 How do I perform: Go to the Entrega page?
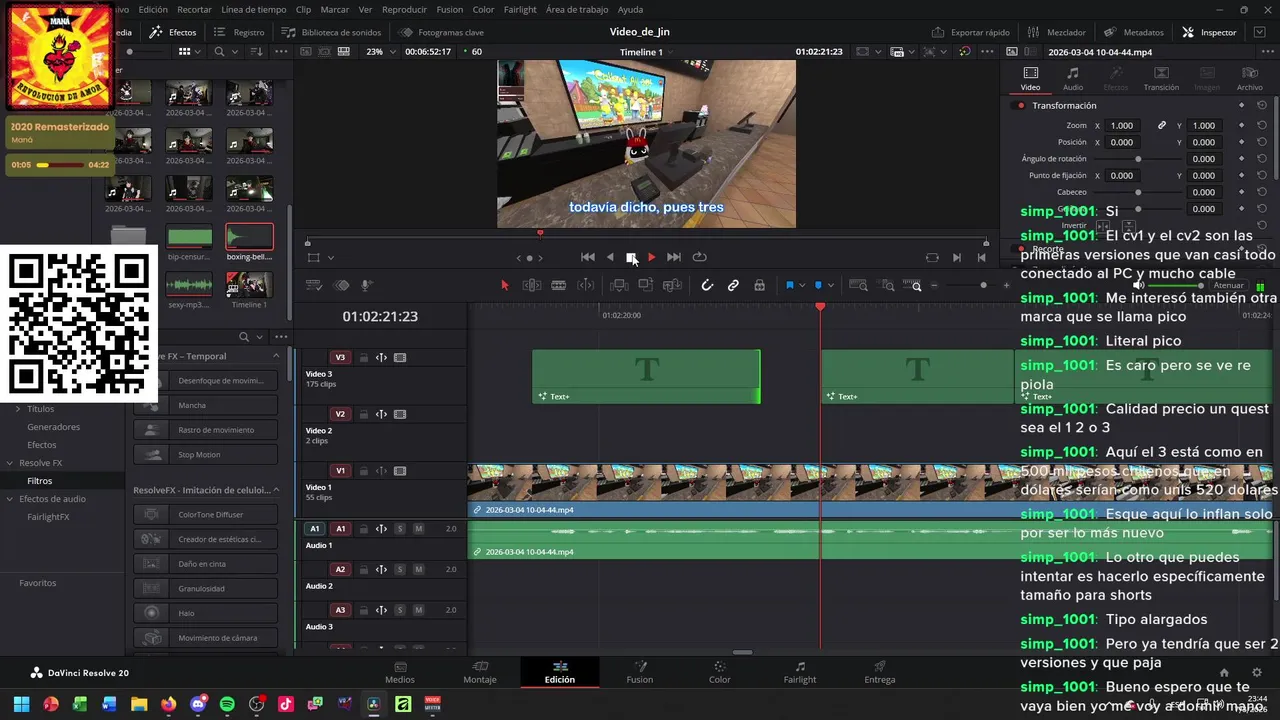point(880,672)
